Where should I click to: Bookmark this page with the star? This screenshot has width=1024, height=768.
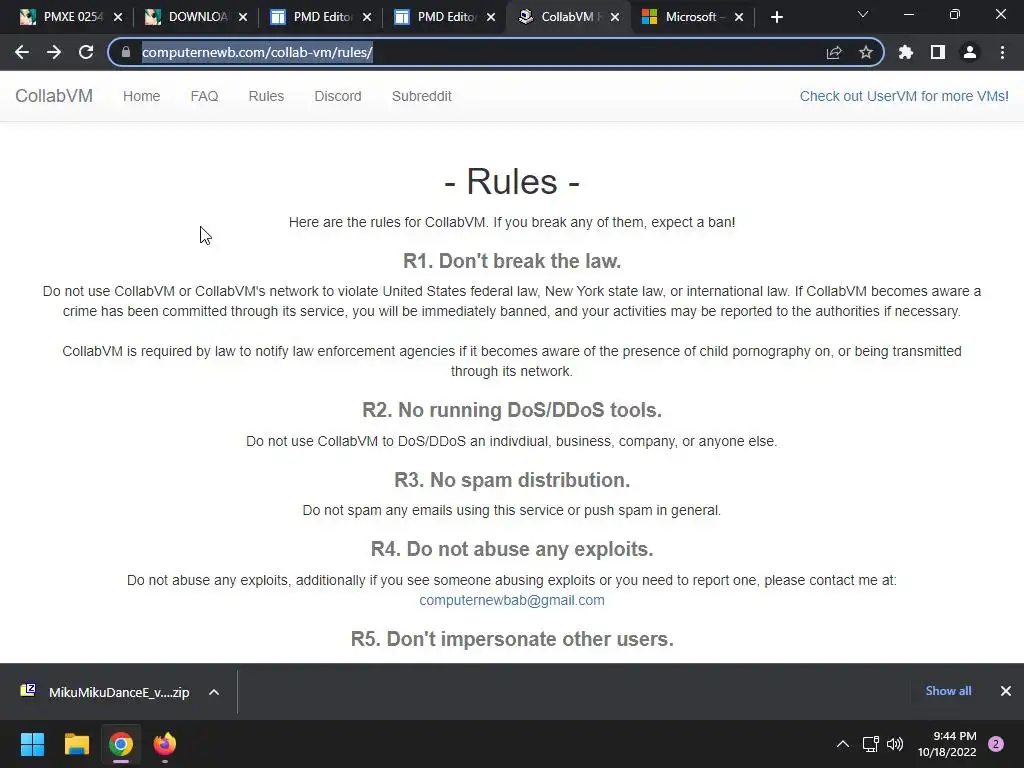tap(866, 52)
